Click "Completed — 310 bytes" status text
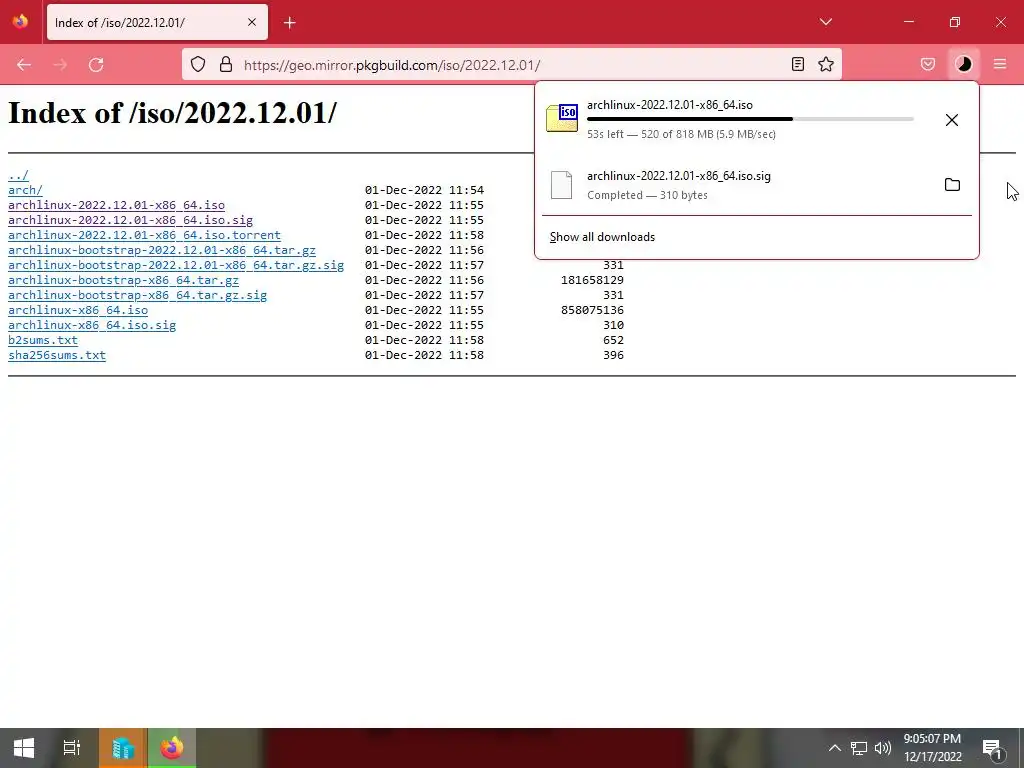The height and width of the screenshot is (768, 1024). tap(647, 195)
